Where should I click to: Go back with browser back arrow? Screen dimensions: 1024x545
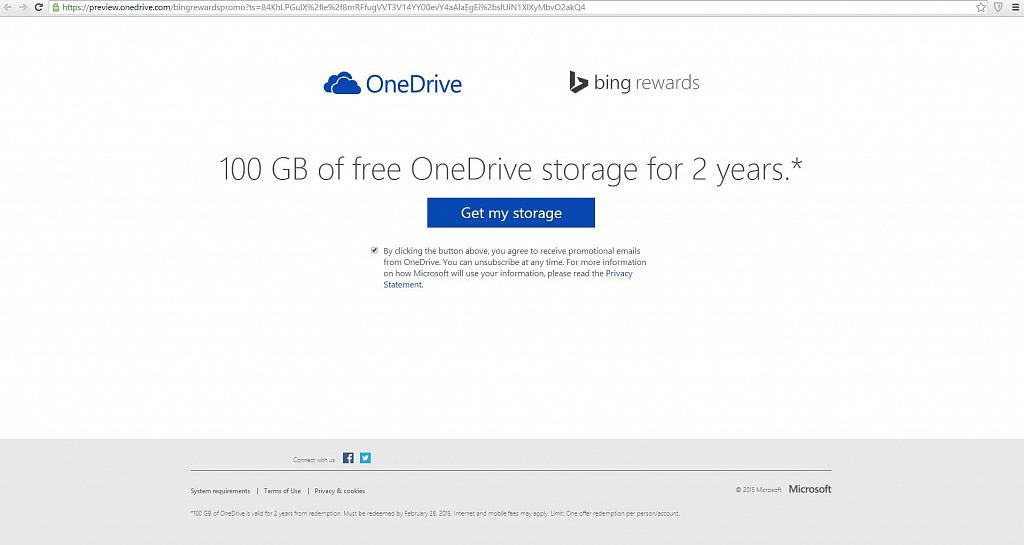coord(8,7)
